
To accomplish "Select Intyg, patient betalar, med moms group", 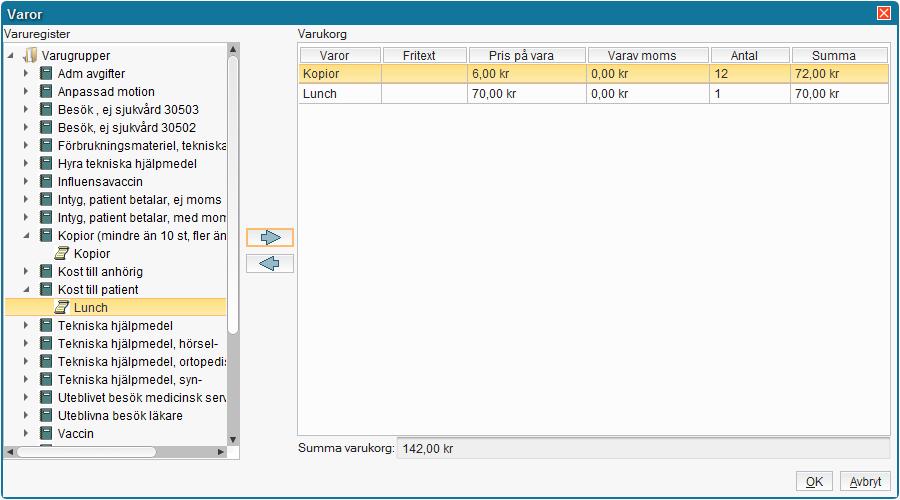I will [142, 218].
